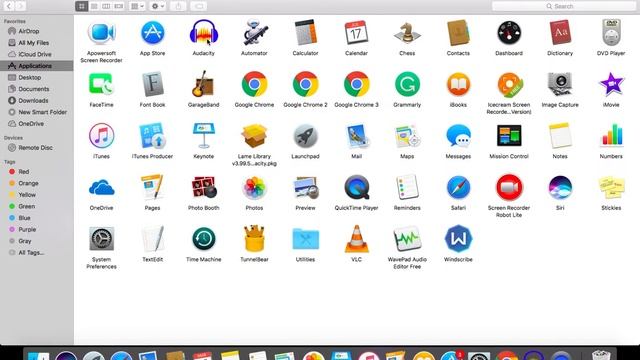Open System Preferences app
This screenshot has width=640, height=360.
(x=101, y=239)
